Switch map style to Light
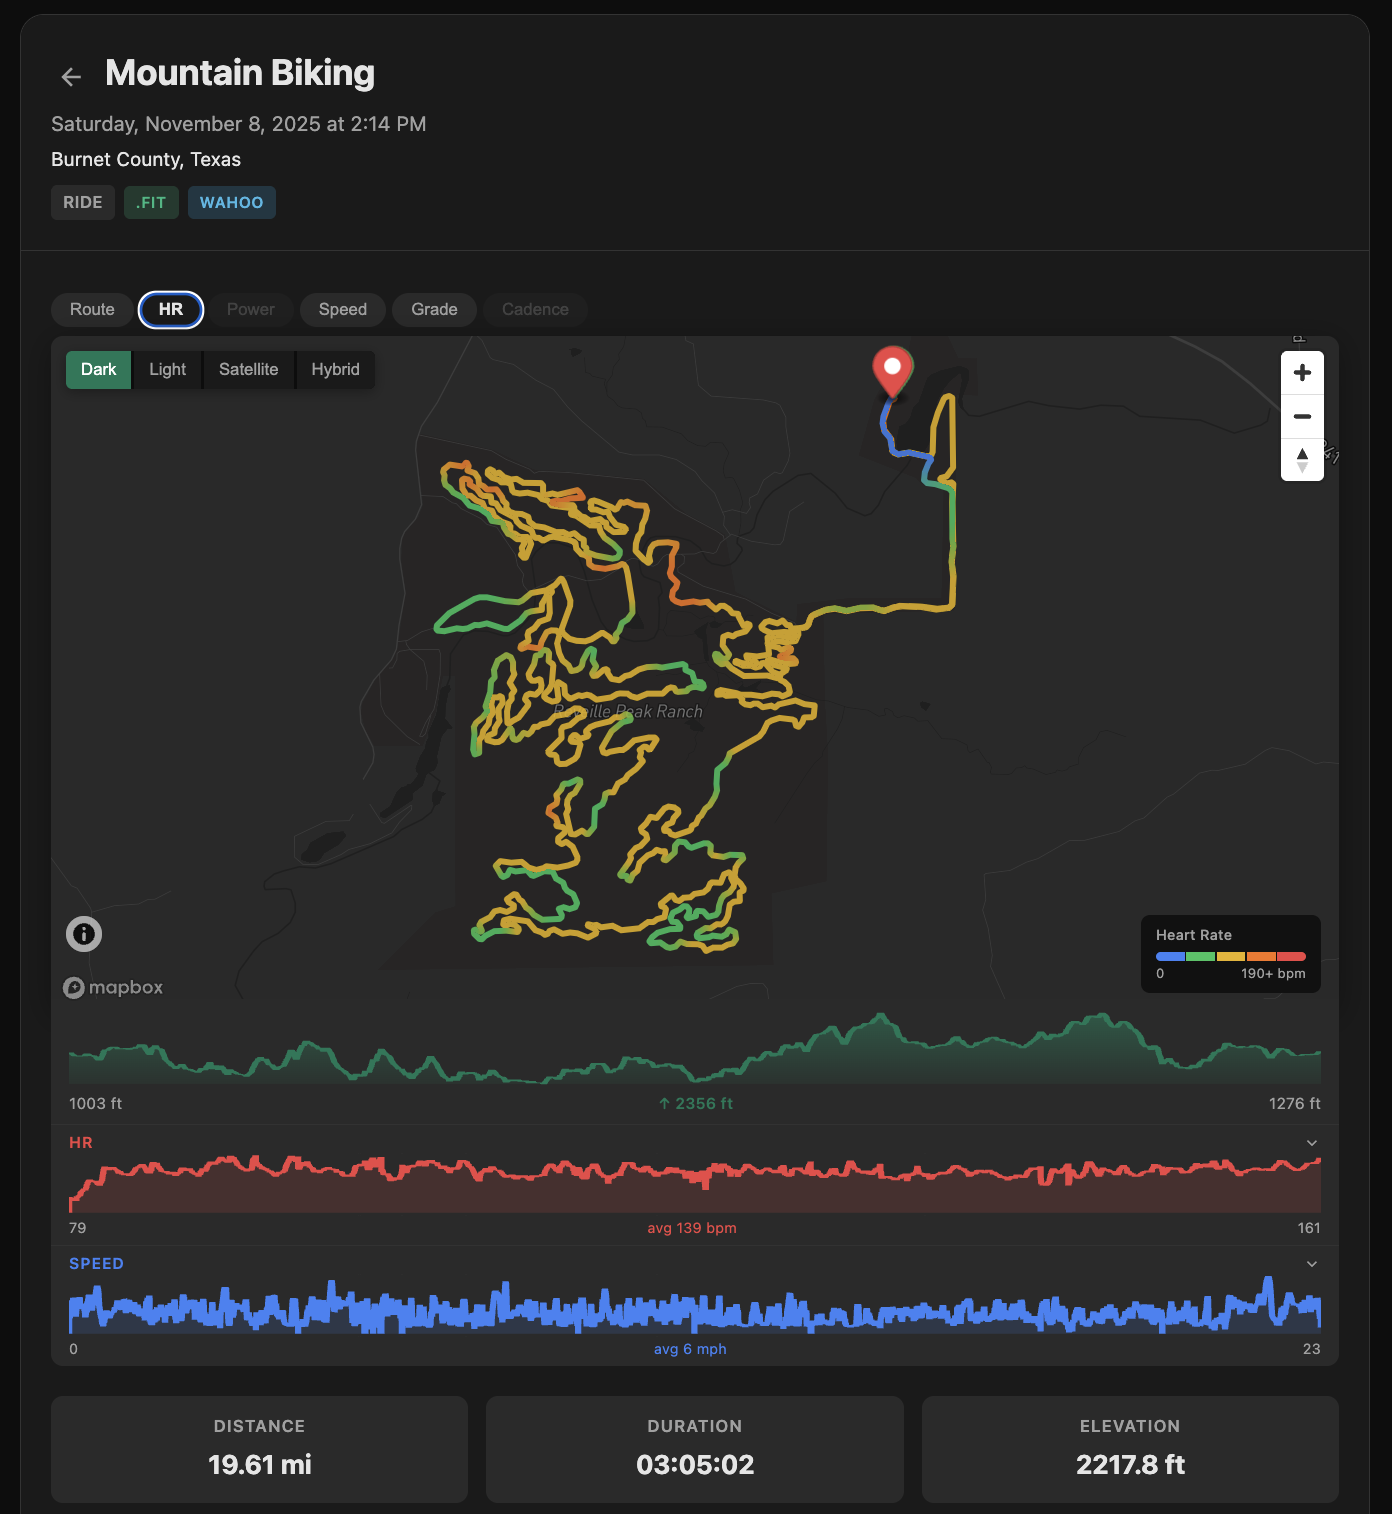1392x1514 pixels. coord(166,369)
